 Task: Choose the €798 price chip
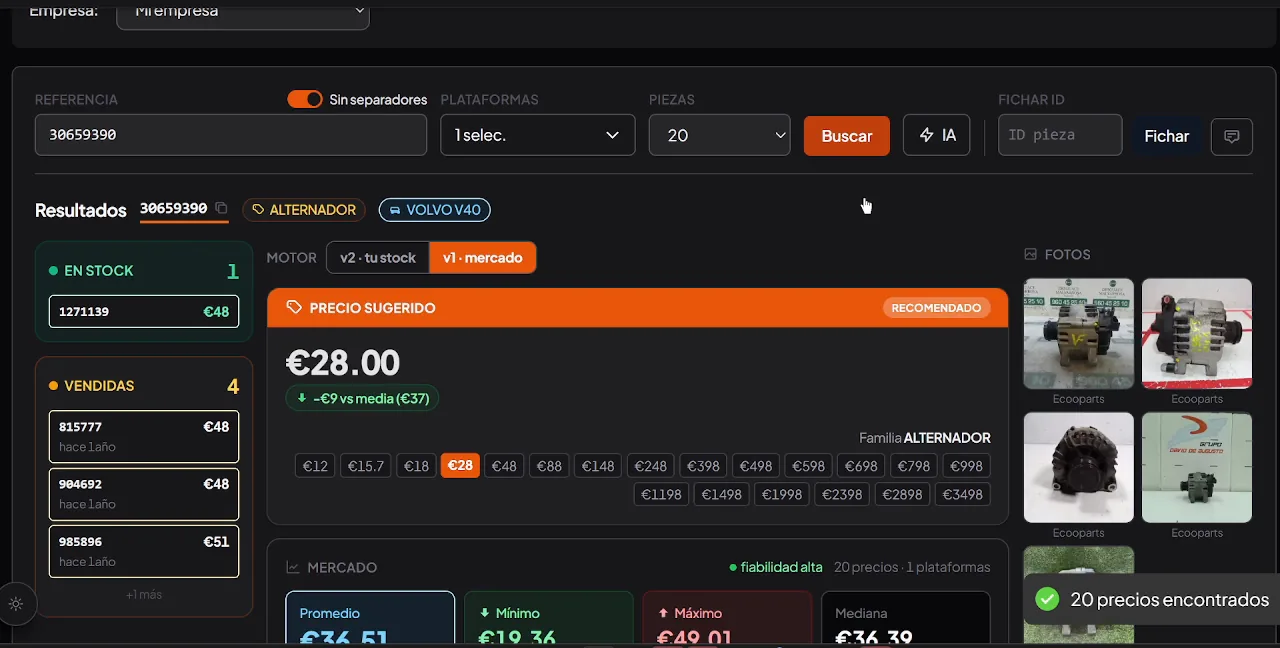(x=913, y=466)
